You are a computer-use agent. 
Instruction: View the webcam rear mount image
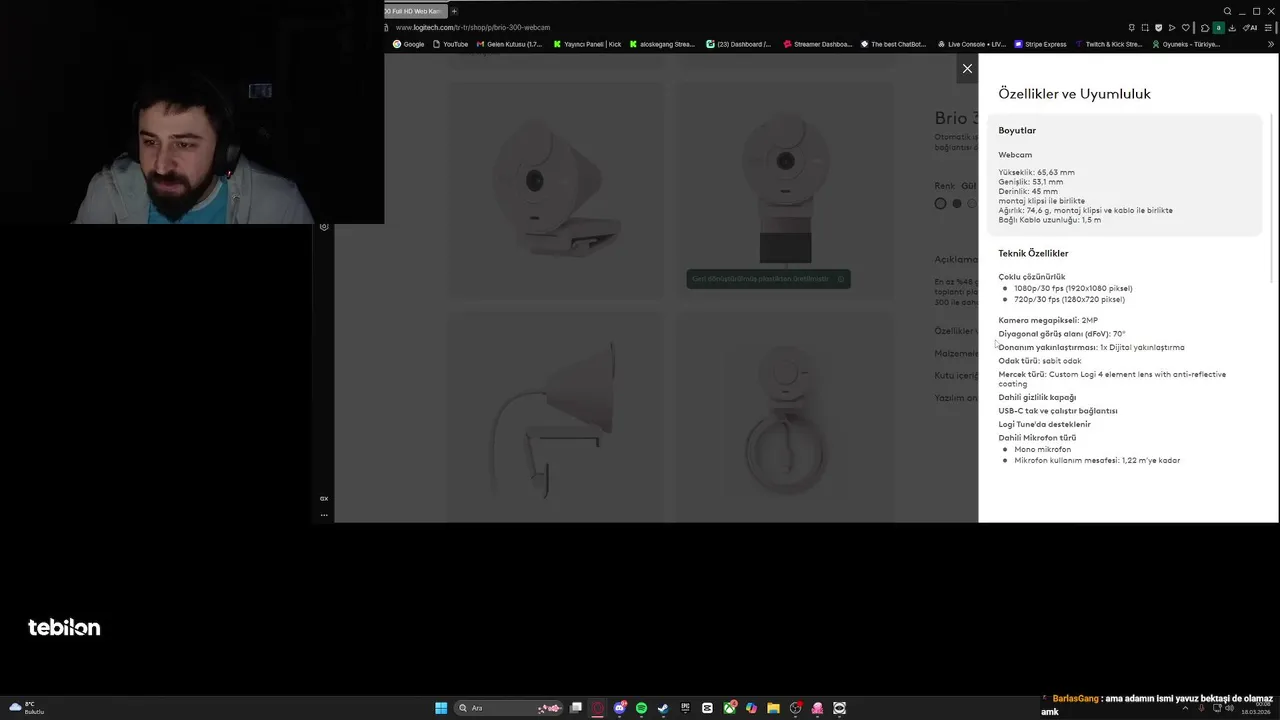(785, 417)
